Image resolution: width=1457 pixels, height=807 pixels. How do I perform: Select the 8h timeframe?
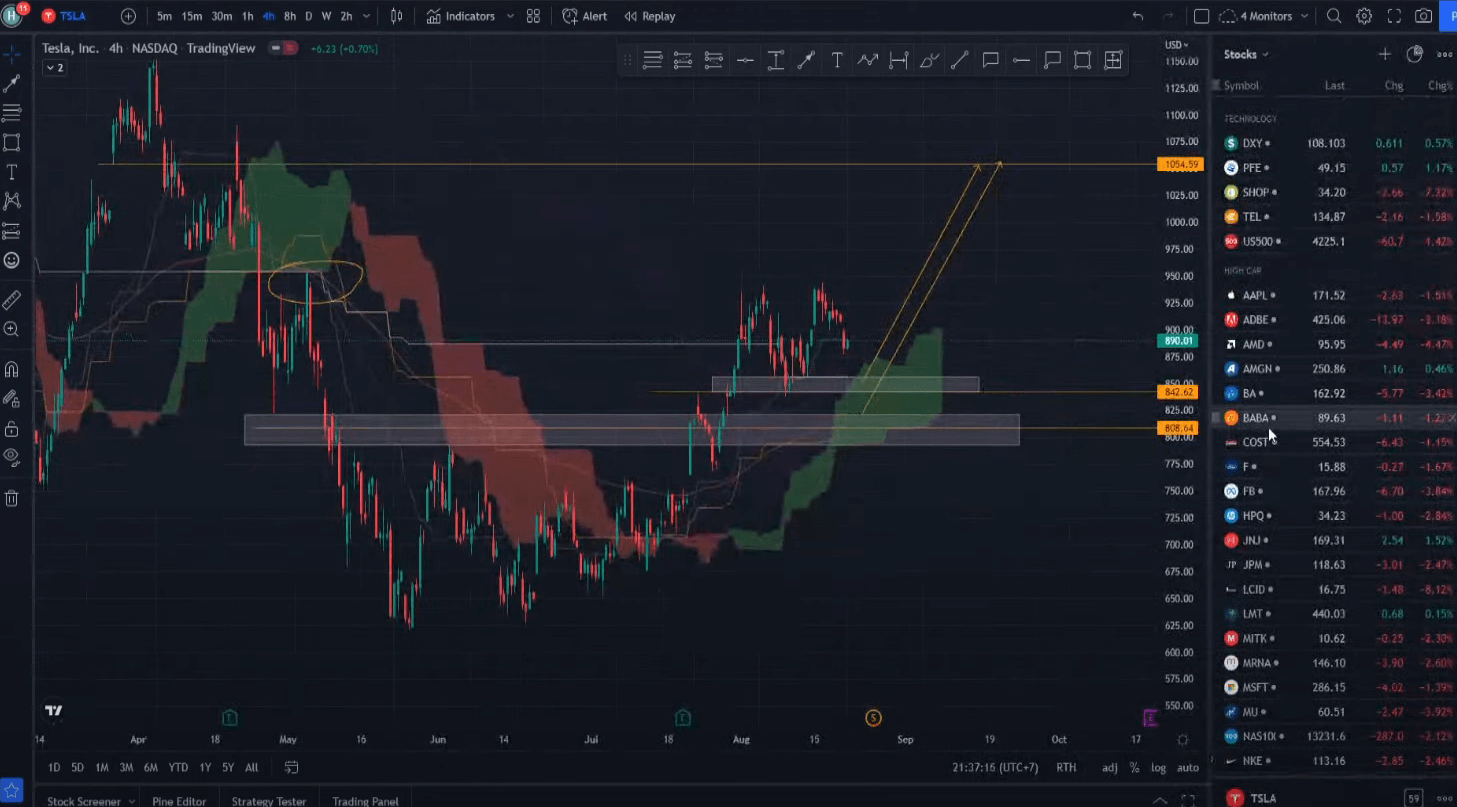(289, 16)
